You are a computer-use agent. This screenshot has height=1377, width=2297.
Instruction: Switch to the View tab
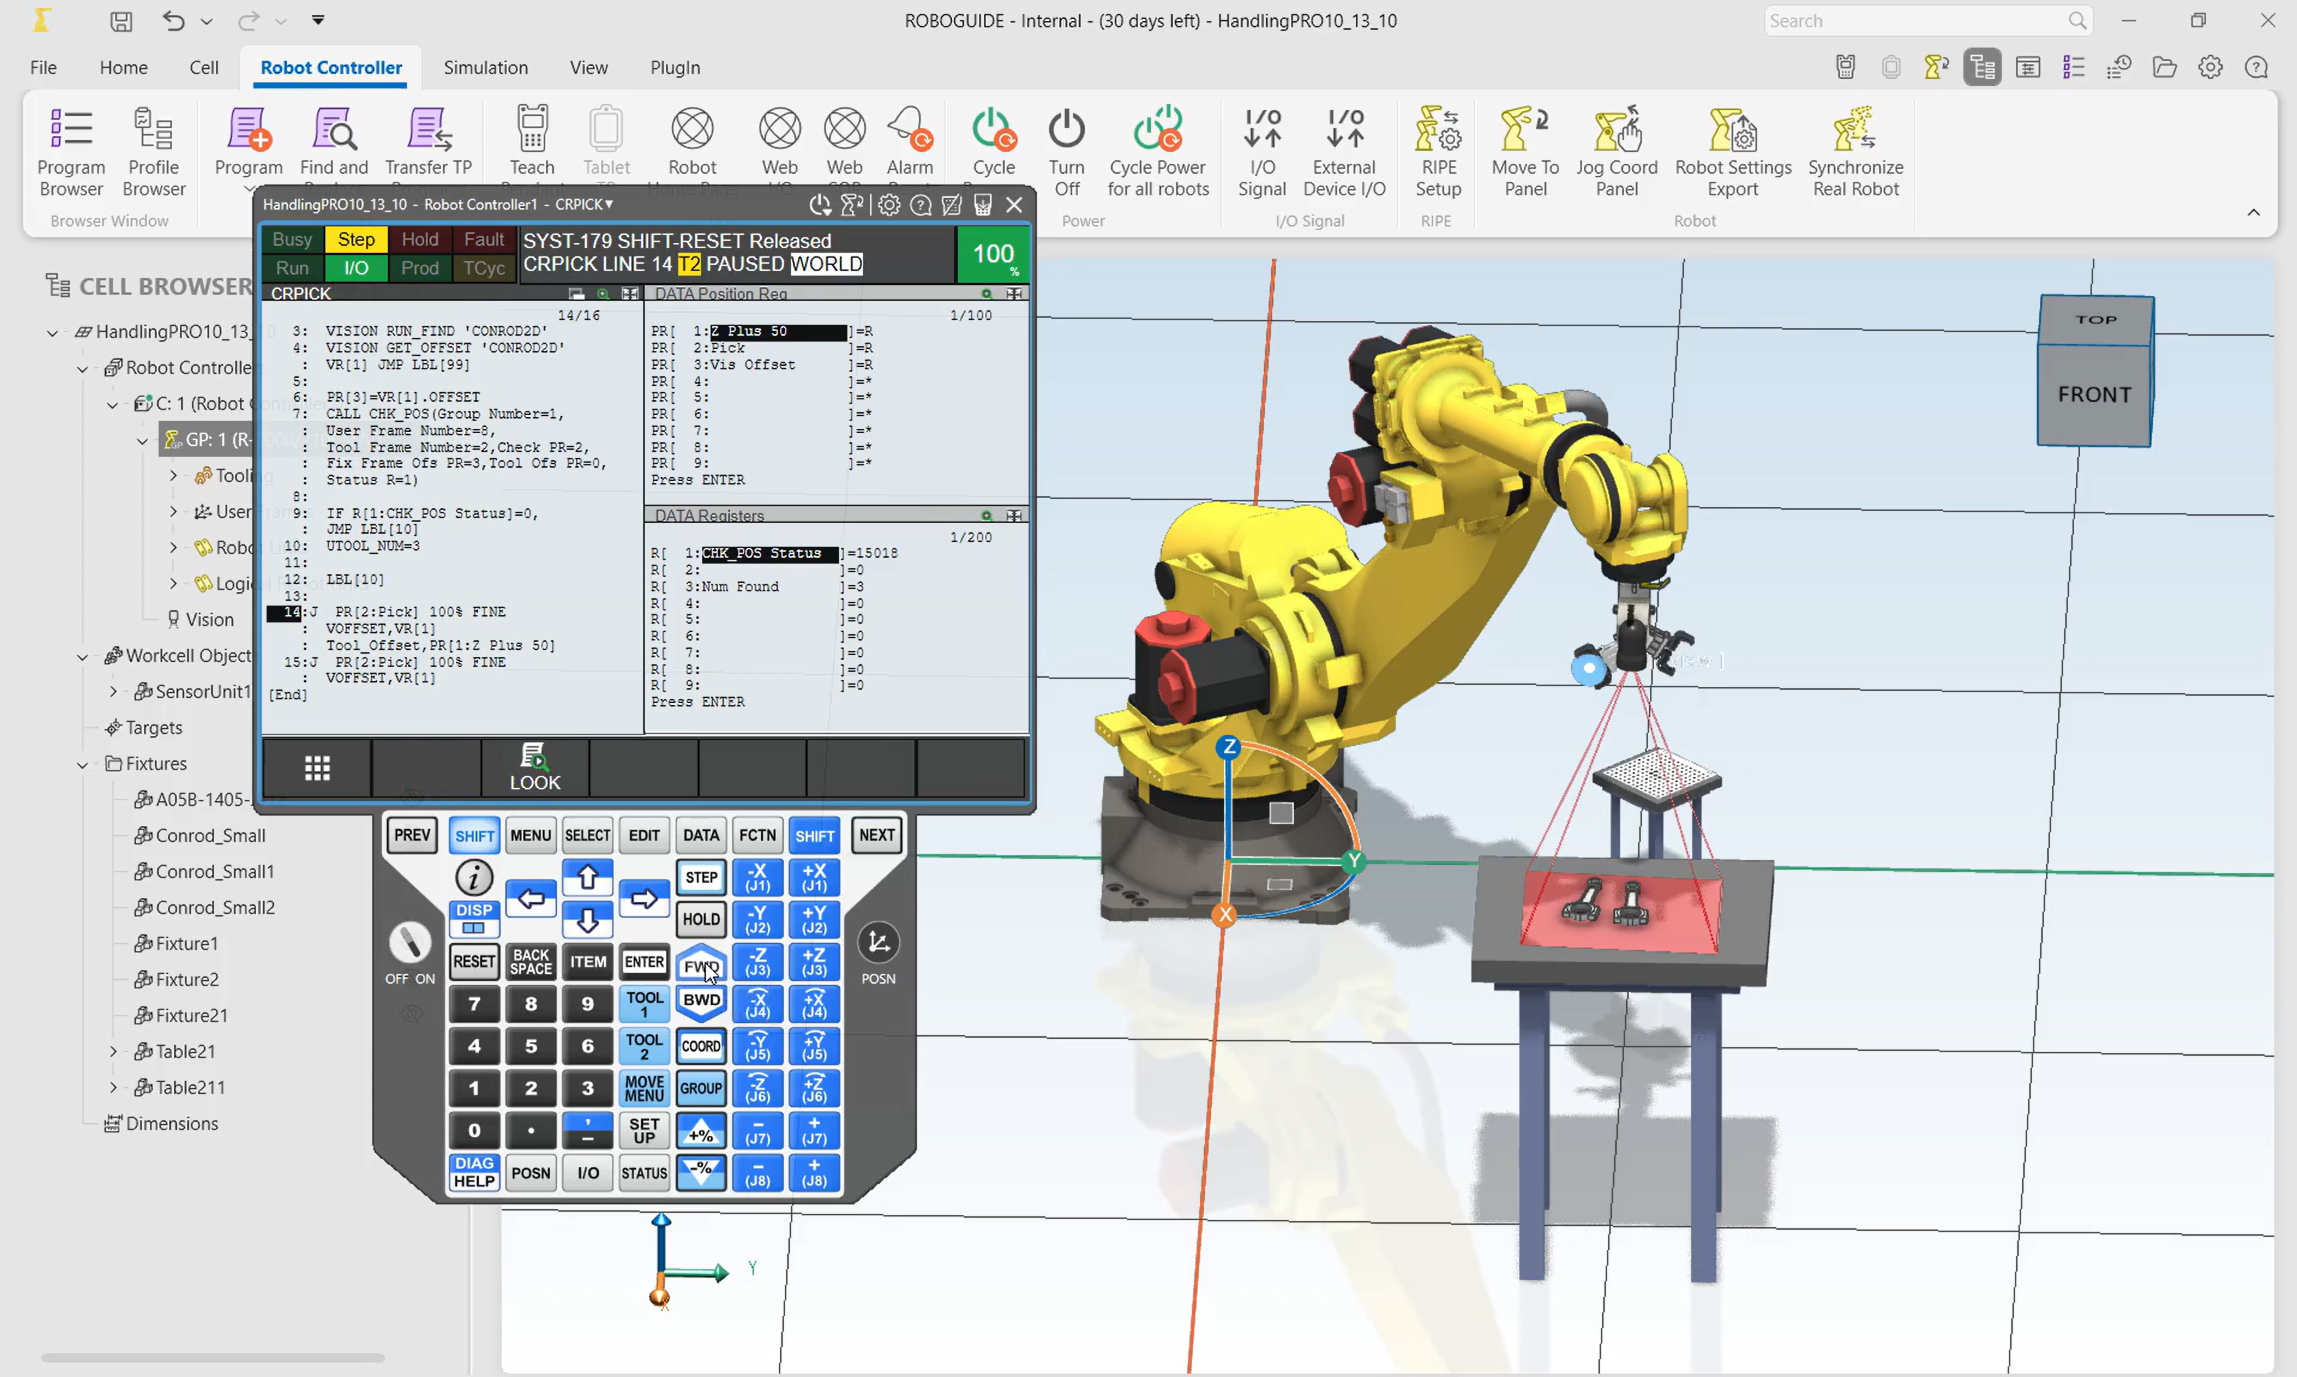point(588,68)
